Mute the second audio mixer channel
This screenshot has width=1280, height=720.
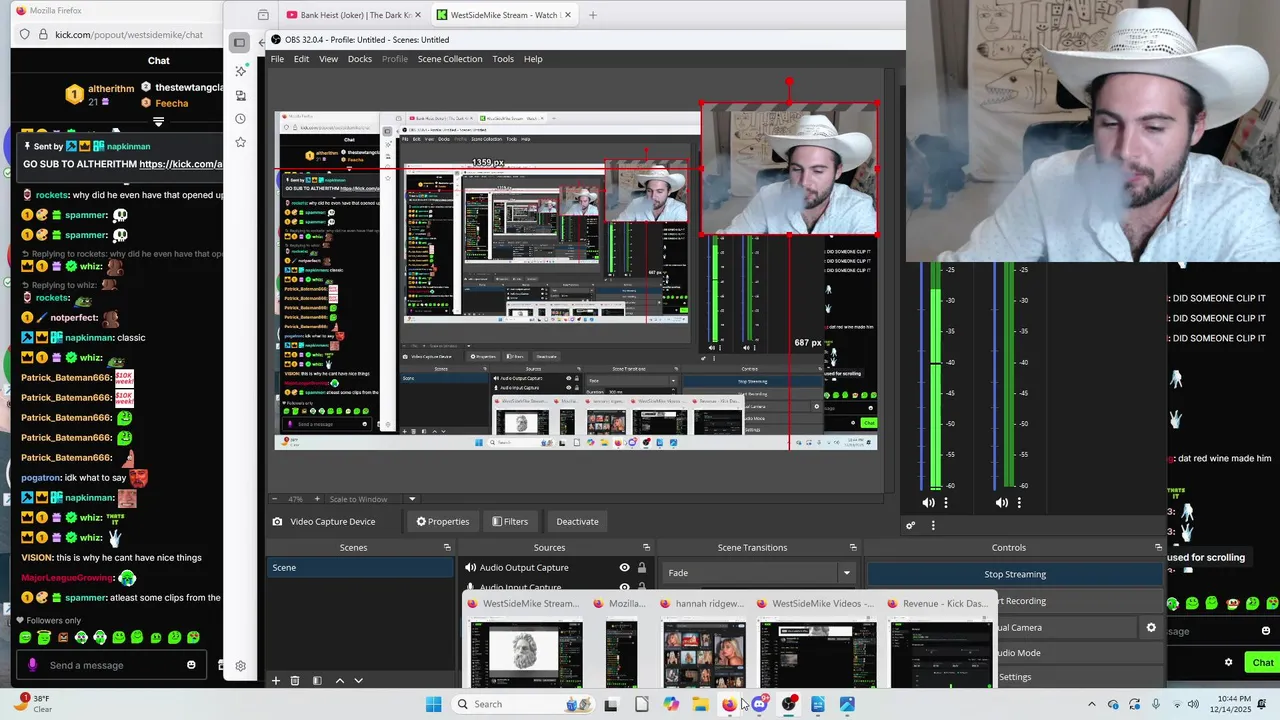tap(1001, 503)
